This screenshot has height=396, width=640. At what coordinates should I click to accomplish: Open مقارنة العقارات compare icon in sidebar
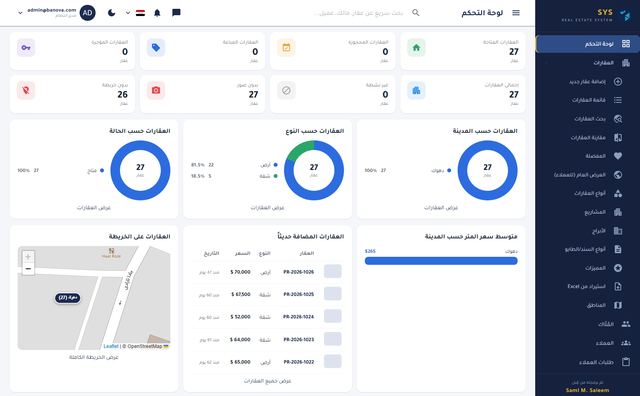pos(618,138)
